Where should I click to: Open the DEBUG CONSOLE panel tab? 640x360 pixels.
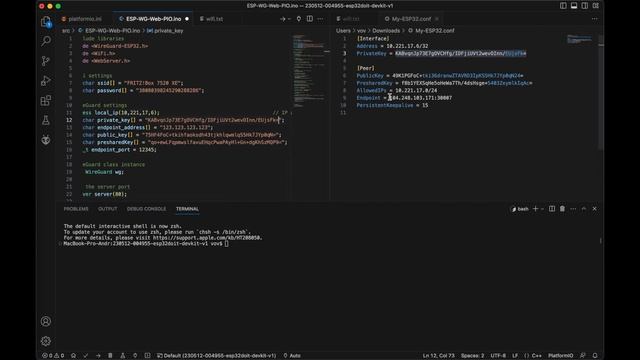(x=146, y=209)
